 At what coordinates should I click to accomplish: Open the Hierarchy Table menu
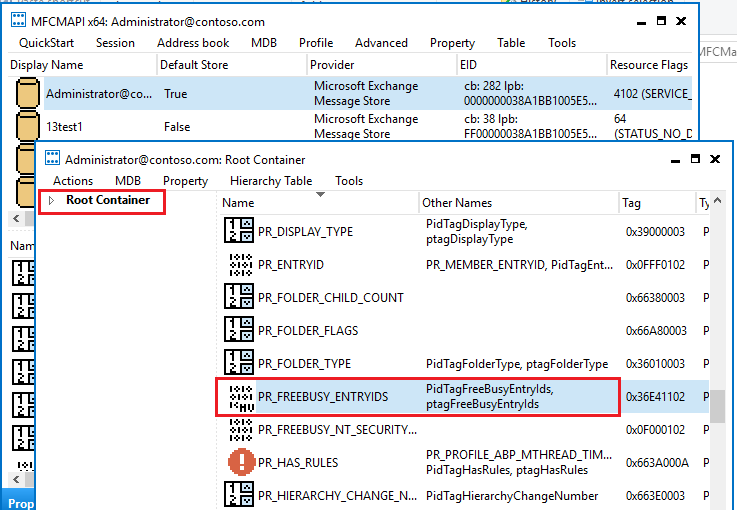[x=271, y=181]
